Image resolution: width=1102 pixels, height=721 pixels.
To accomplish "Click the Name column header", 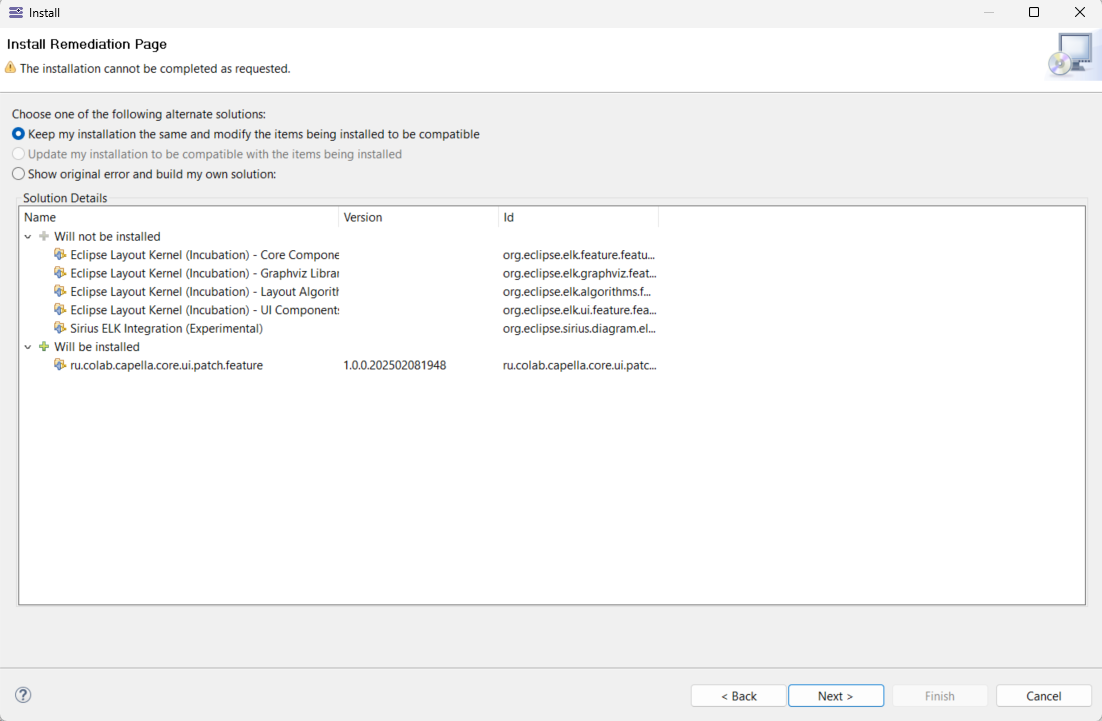I will pyautogui.click(x=180, y=217).
